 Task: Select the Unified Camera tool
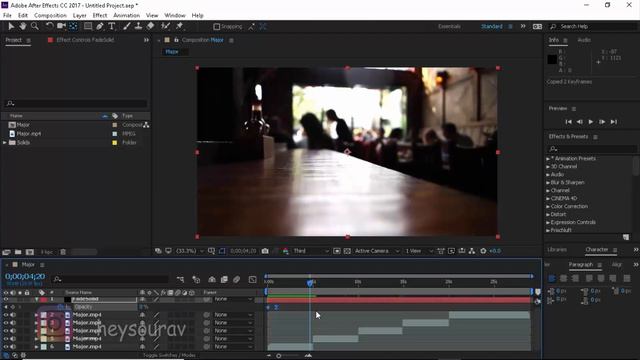61,26
